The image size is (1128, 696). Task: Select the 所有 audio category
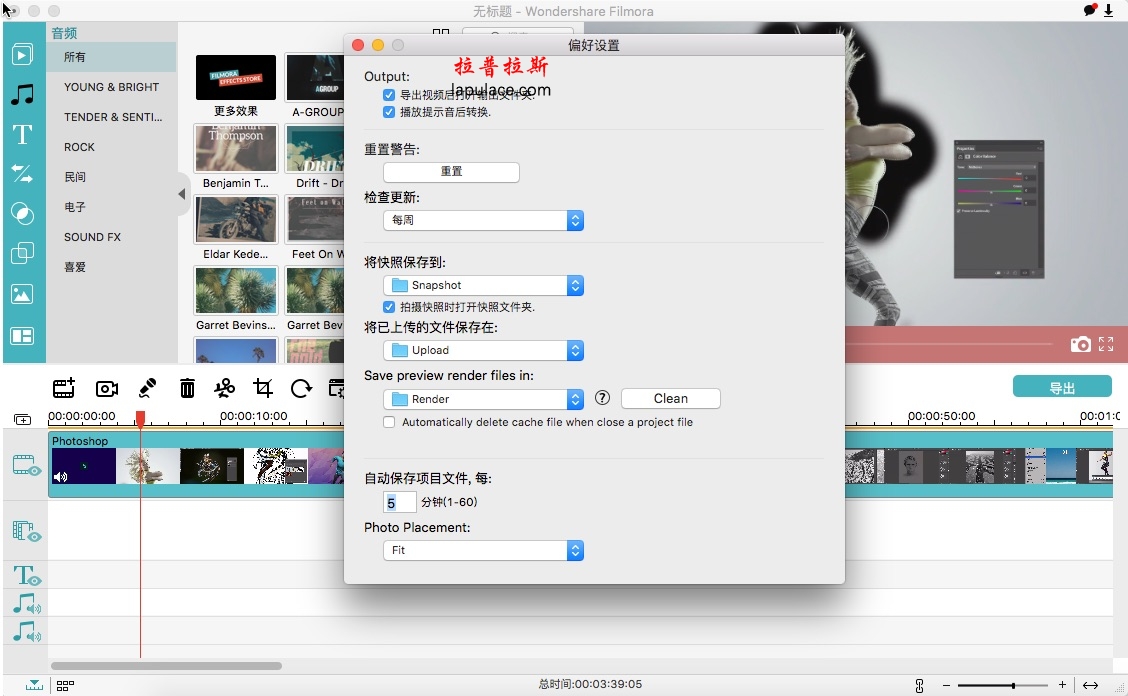point(111,57)
